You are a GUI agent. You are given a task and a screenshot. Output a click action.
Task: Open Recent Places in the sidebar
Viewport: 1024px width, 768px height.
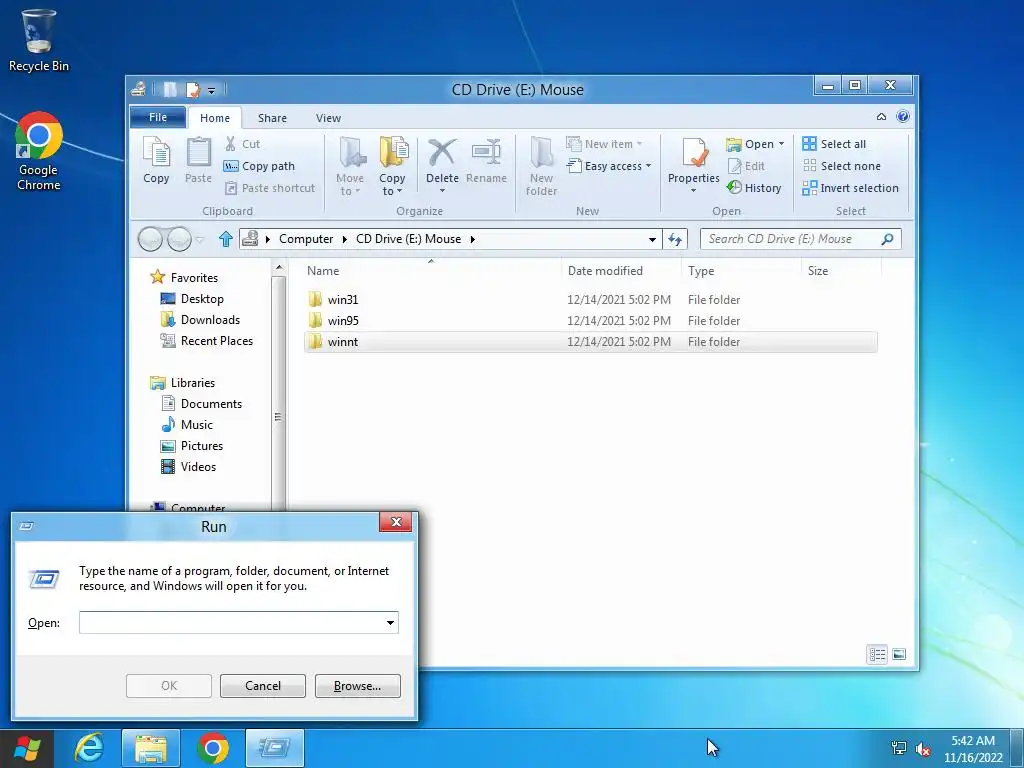click(x=207, y=340)
